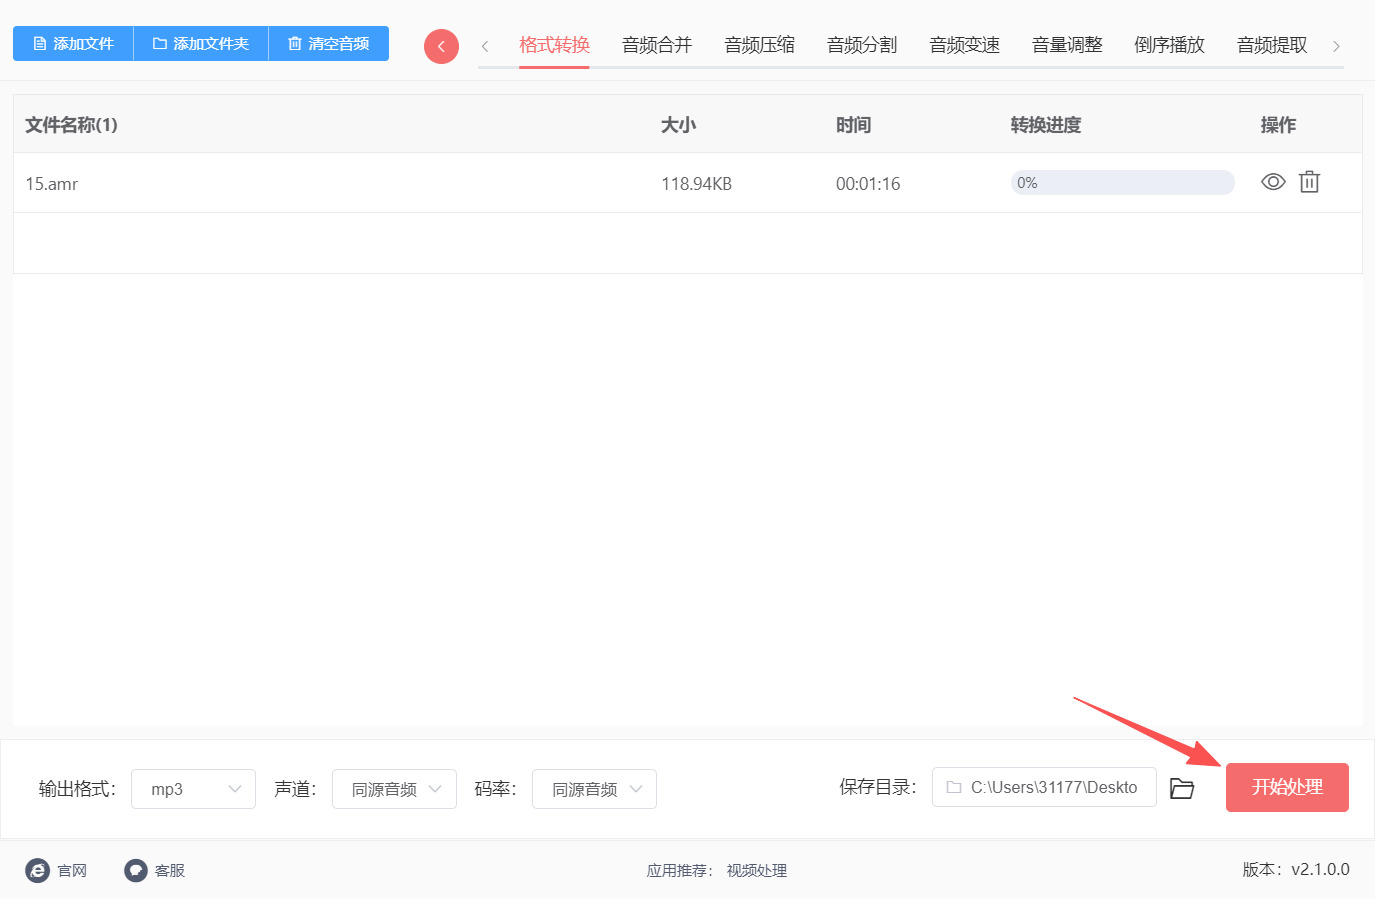Expand the 码率 bitrate dropdown
Image resolution: width=1375 pixels, height=900 pixels.
click(594, 789)
